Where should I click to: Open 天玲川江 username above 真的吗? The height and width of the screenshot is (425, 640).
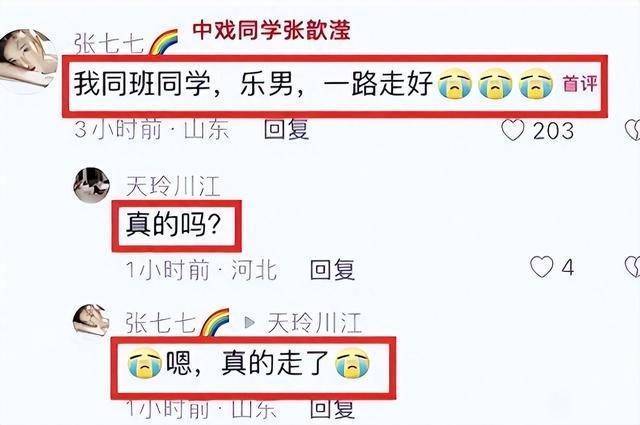tap(173, 186)
